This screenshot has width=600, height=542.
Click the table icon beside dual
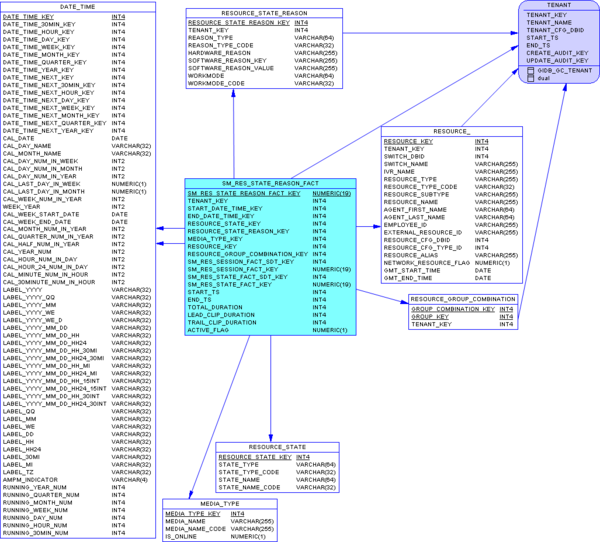530,78
